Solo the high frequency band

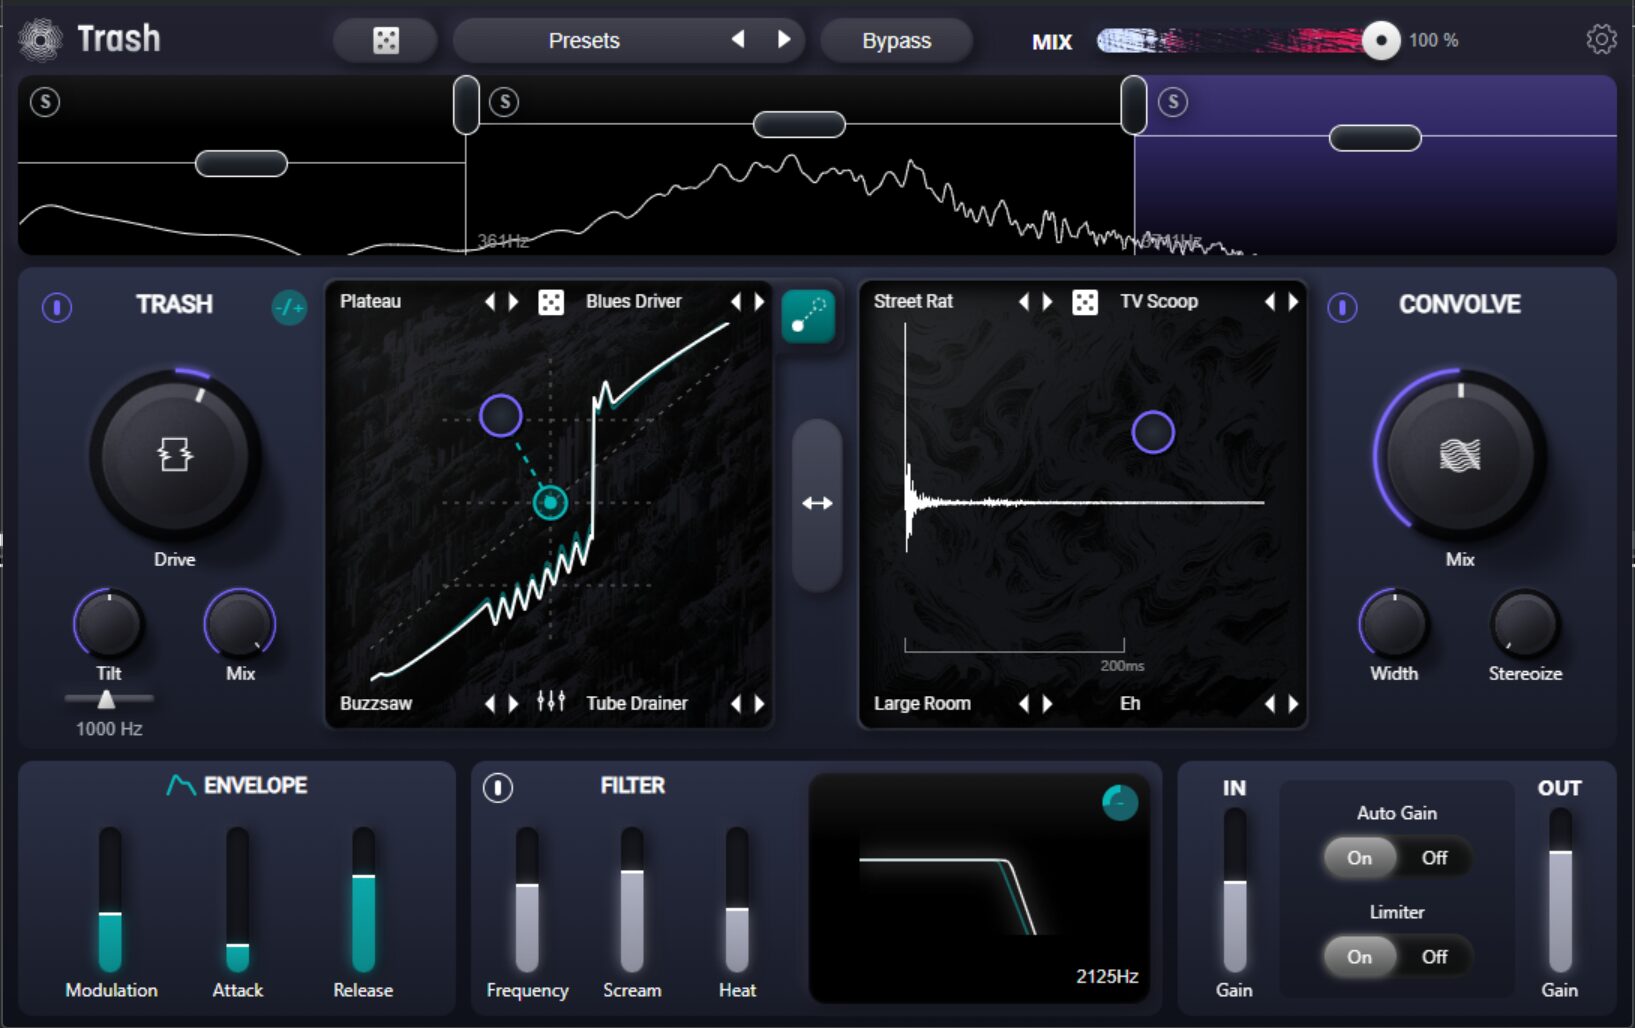click(1173, 101)
